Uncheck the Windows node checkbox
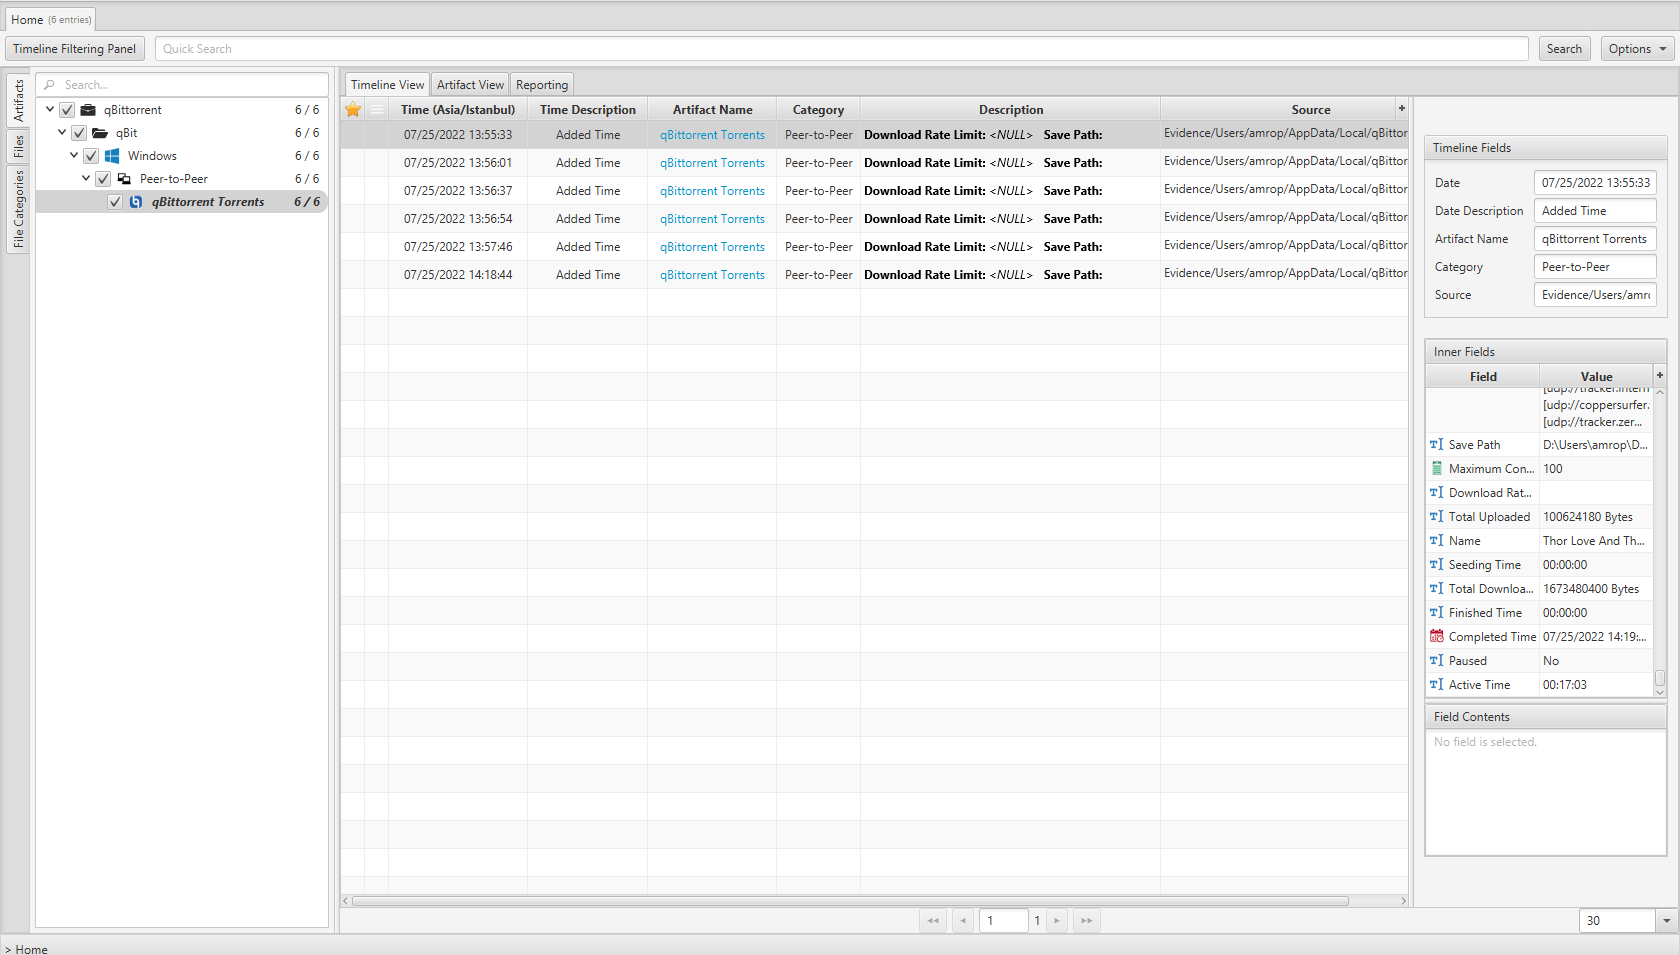This screenshot has width=1680, height=955. pos(90,155)
